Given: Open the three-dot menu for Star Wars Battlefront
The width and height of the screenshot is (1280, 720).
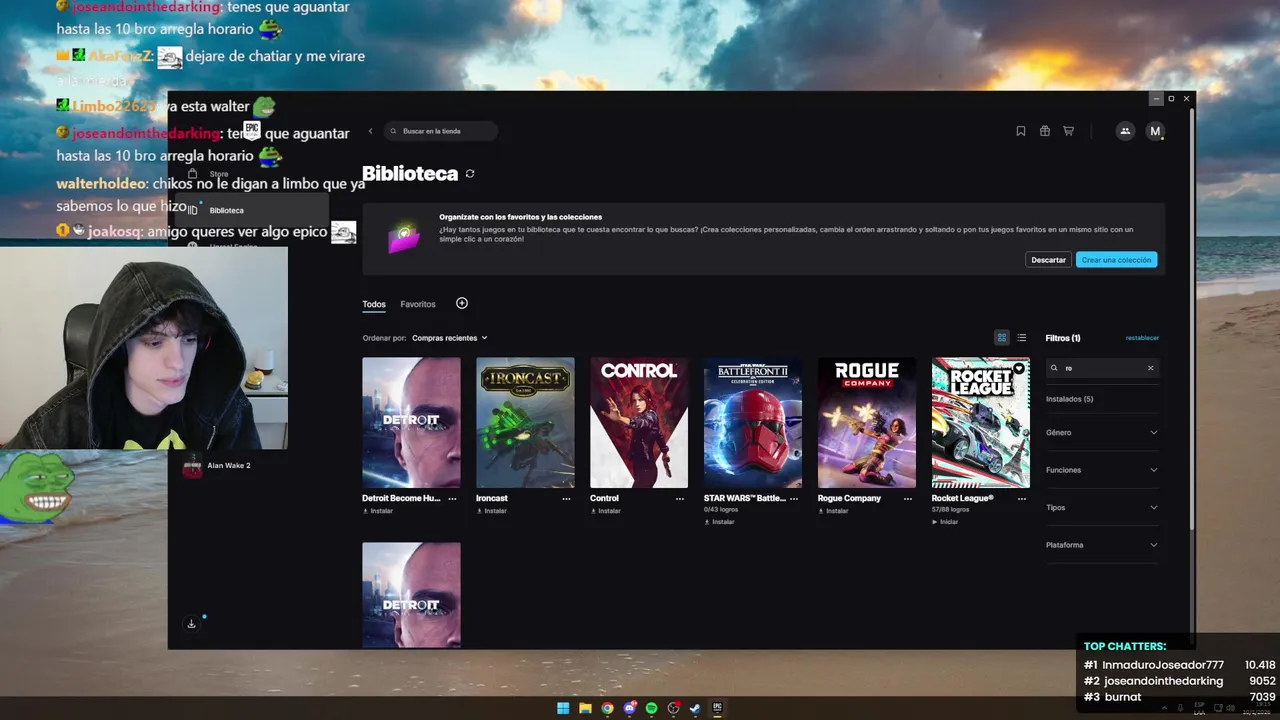Looking at the screenshot, I should pyautogui.click(x=794, y=498).
